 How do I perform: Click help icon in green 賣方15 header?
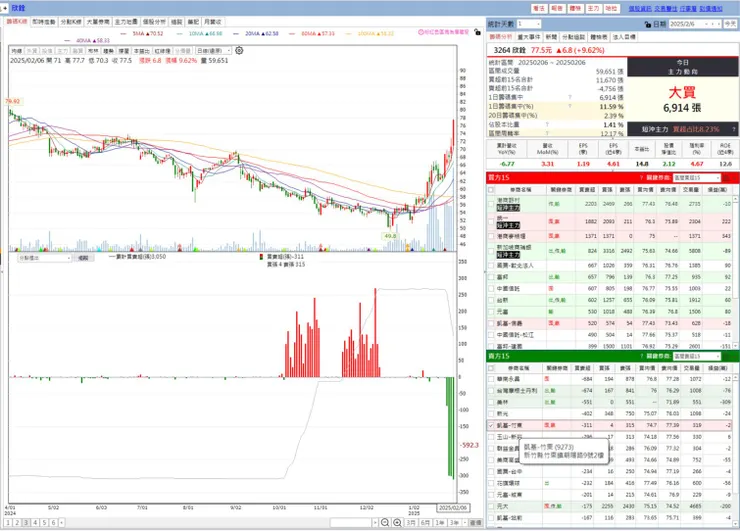click(641, 356)
